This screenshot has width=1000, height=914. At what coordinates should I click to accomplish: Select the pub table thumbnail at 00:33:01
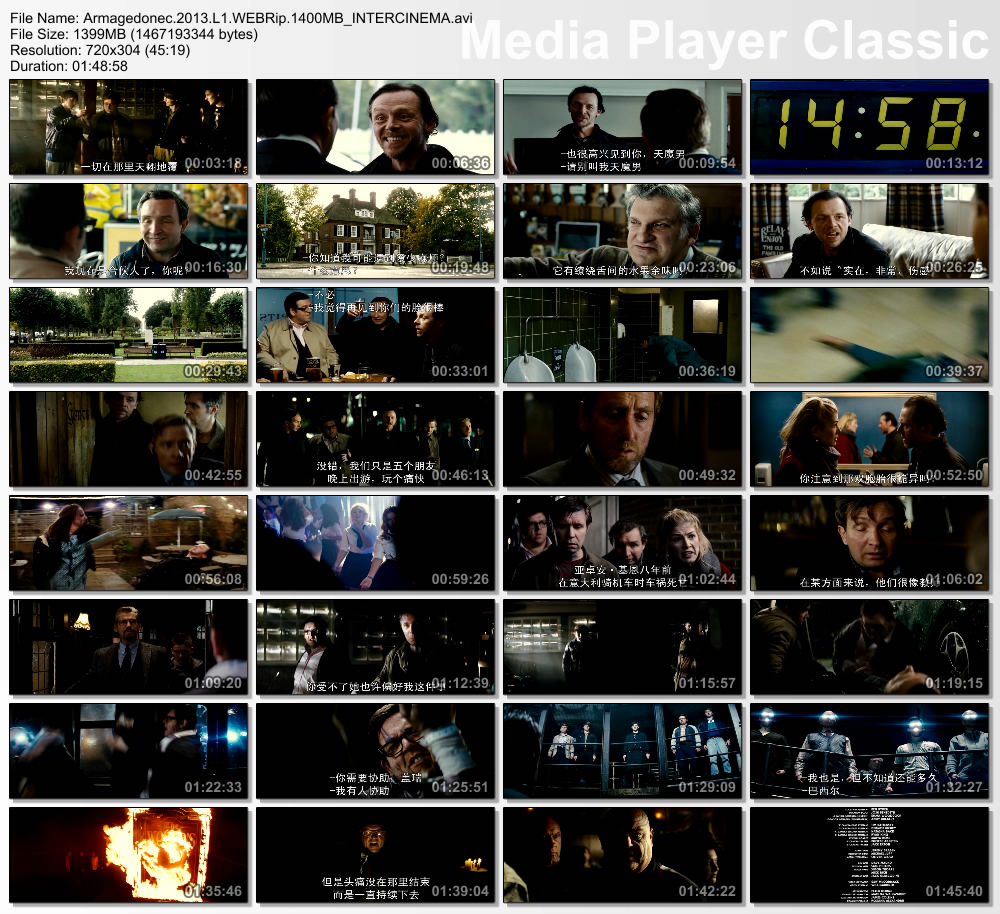[375, 335]
